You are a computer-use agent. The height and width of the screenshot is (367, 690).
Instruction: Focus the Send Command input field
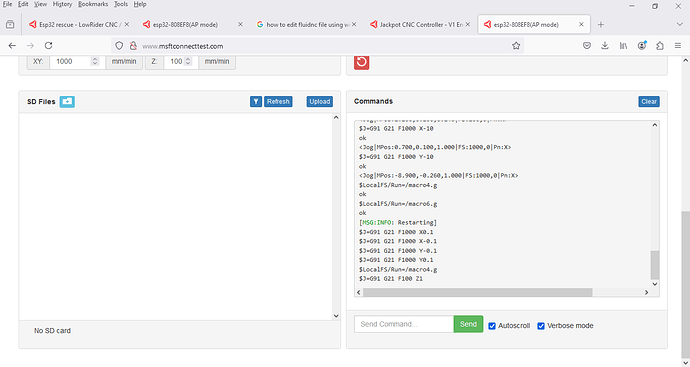[404, 324]
